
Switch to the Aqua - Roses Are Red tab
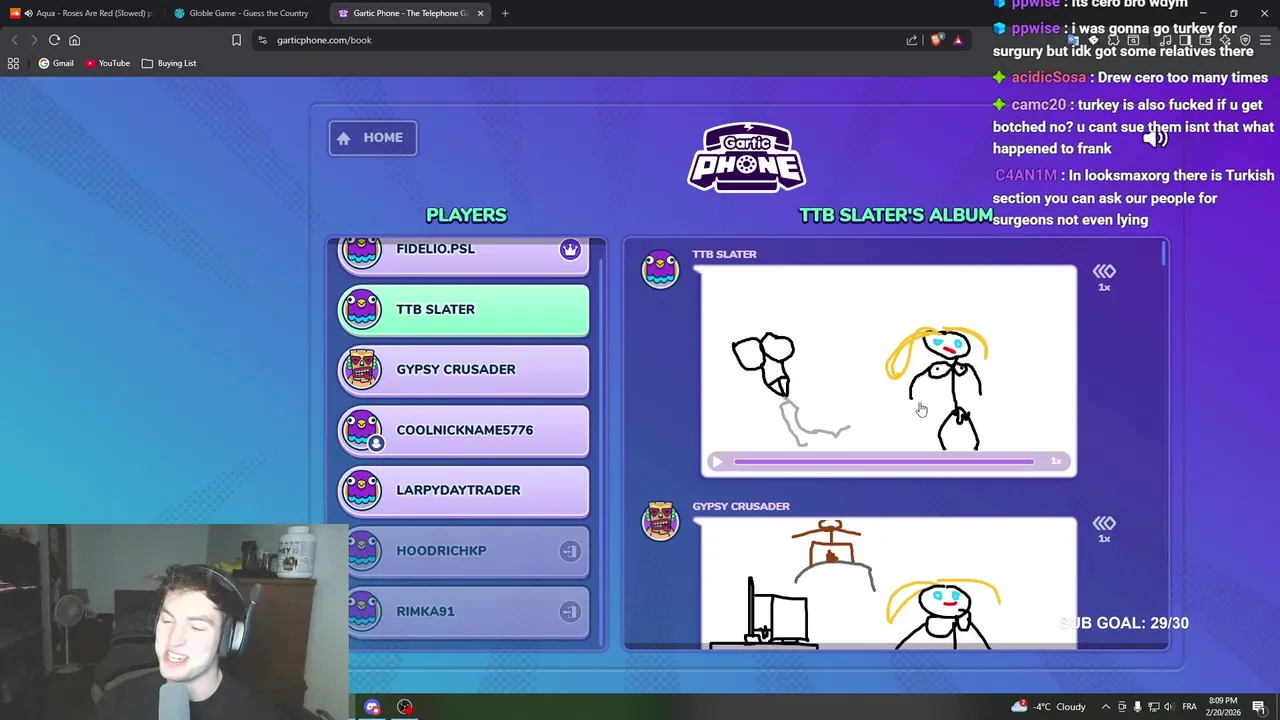[83, 13]
